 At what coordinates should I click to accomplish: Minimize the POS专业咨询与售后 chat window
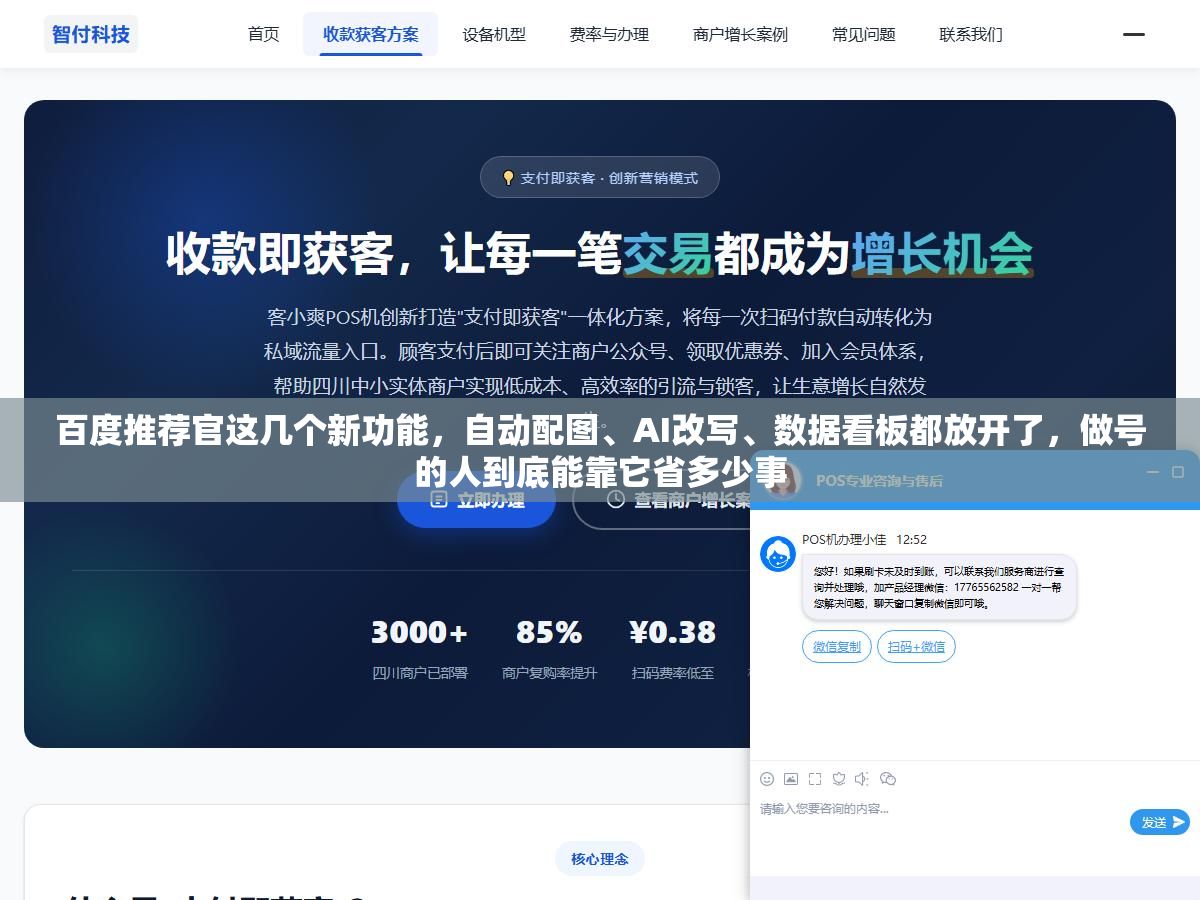coord(1153,472)
